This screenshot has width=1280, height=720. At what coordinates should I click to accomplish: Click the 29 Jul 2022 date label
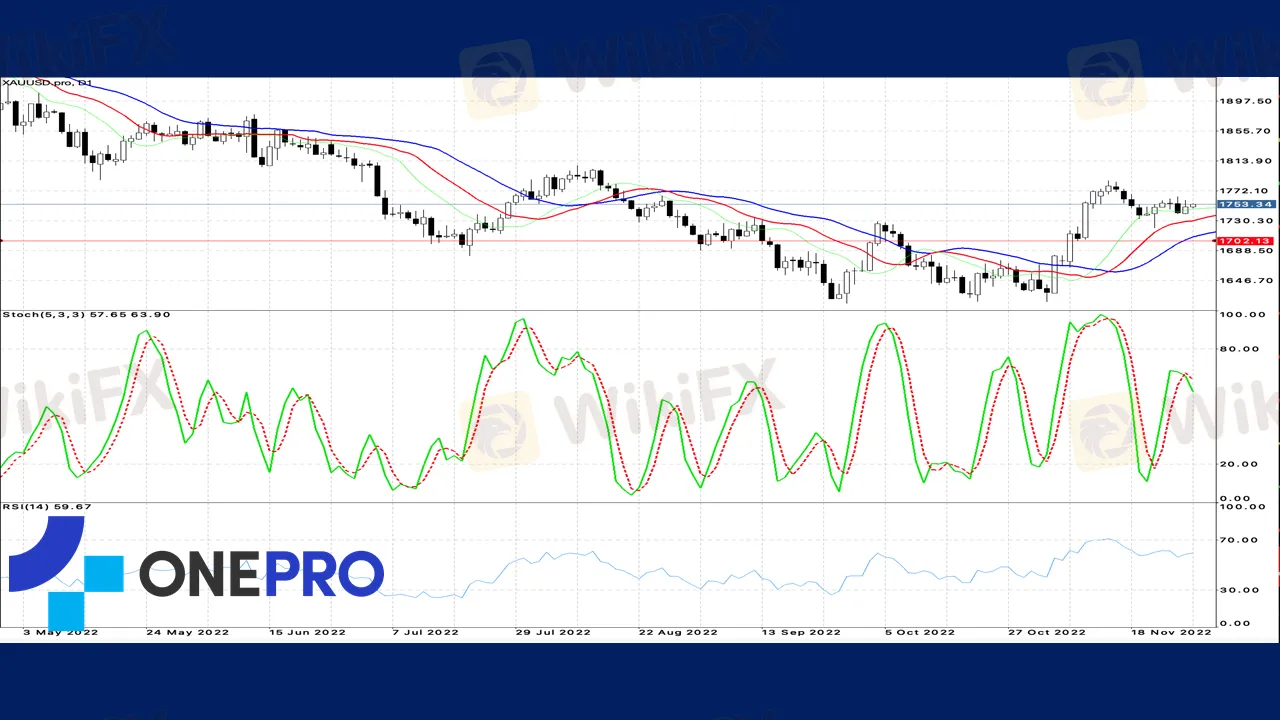click(x=552, y=632)
